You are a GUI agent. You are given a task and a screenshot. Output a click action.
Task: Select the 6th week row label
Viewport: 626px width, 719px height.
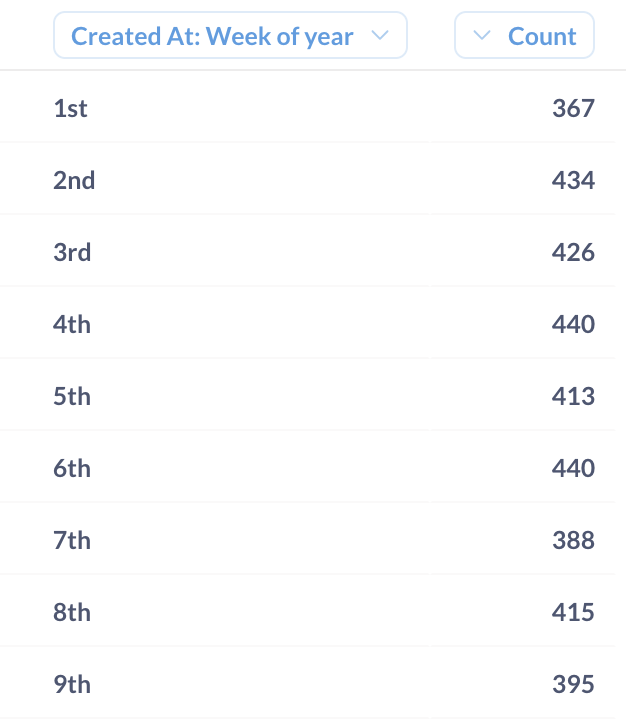pyautogui.click(x=72, y=468)
